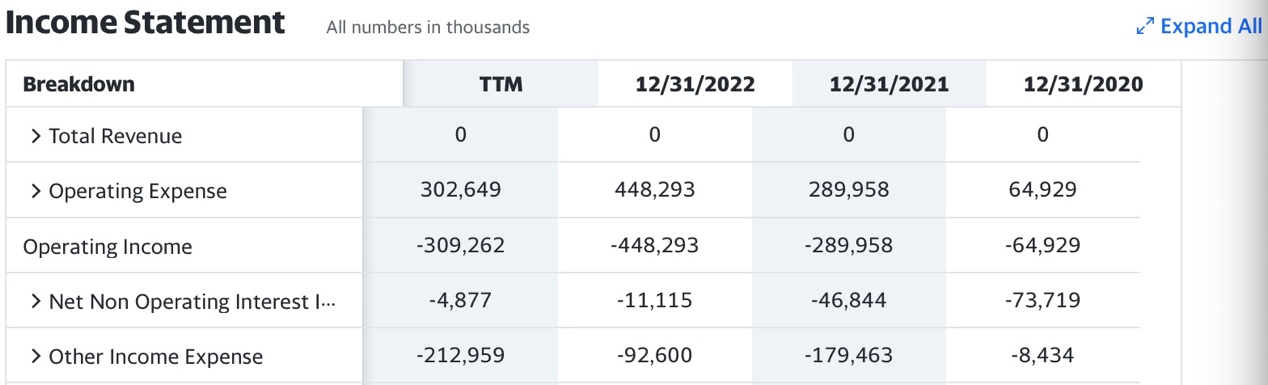Click the Income Statement heading
1268x385 pixels.
(145, 22)
